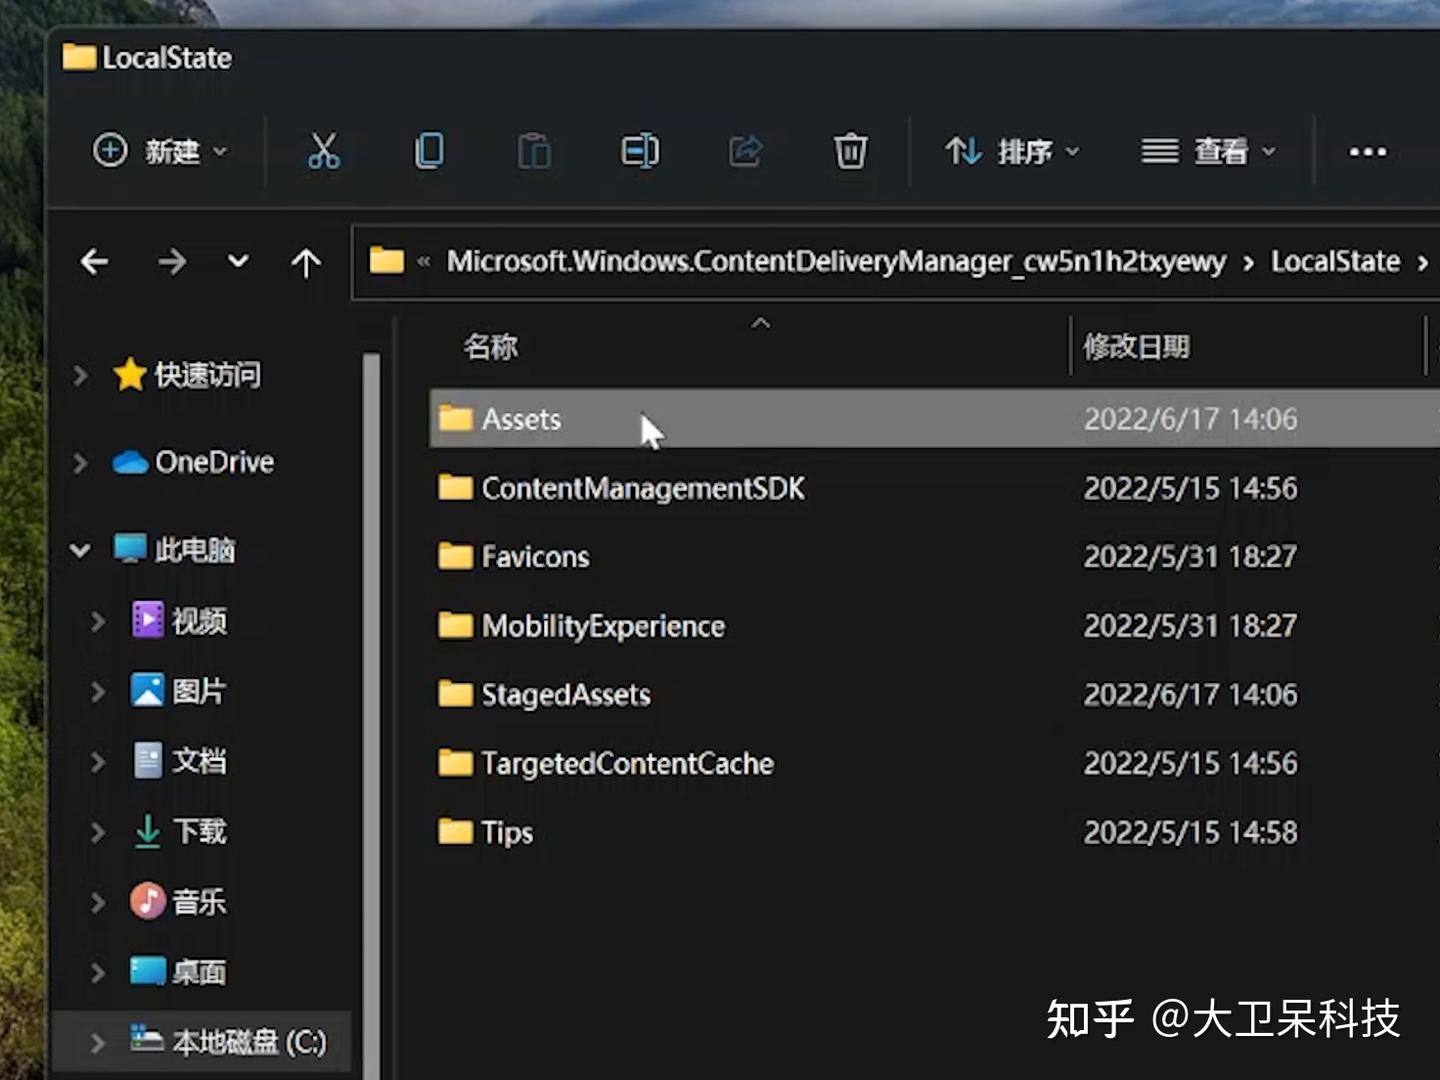1440x1080 pixels.
Task: Select 下载 in navigation pane
Action: click(200, 831)
